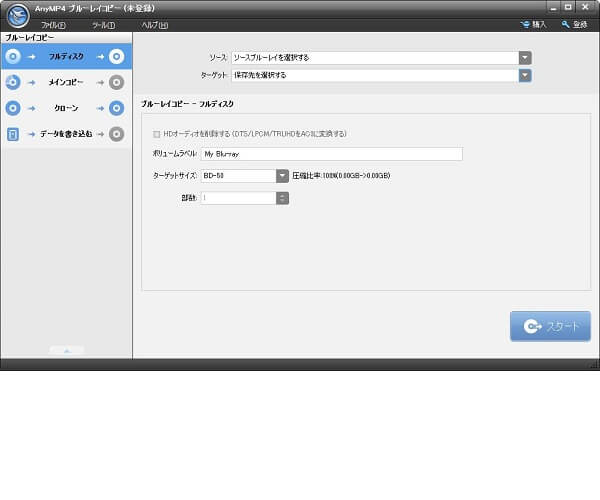Select the クローン copy mode
This screenshot has width=600, height=500.
[67, 108]
